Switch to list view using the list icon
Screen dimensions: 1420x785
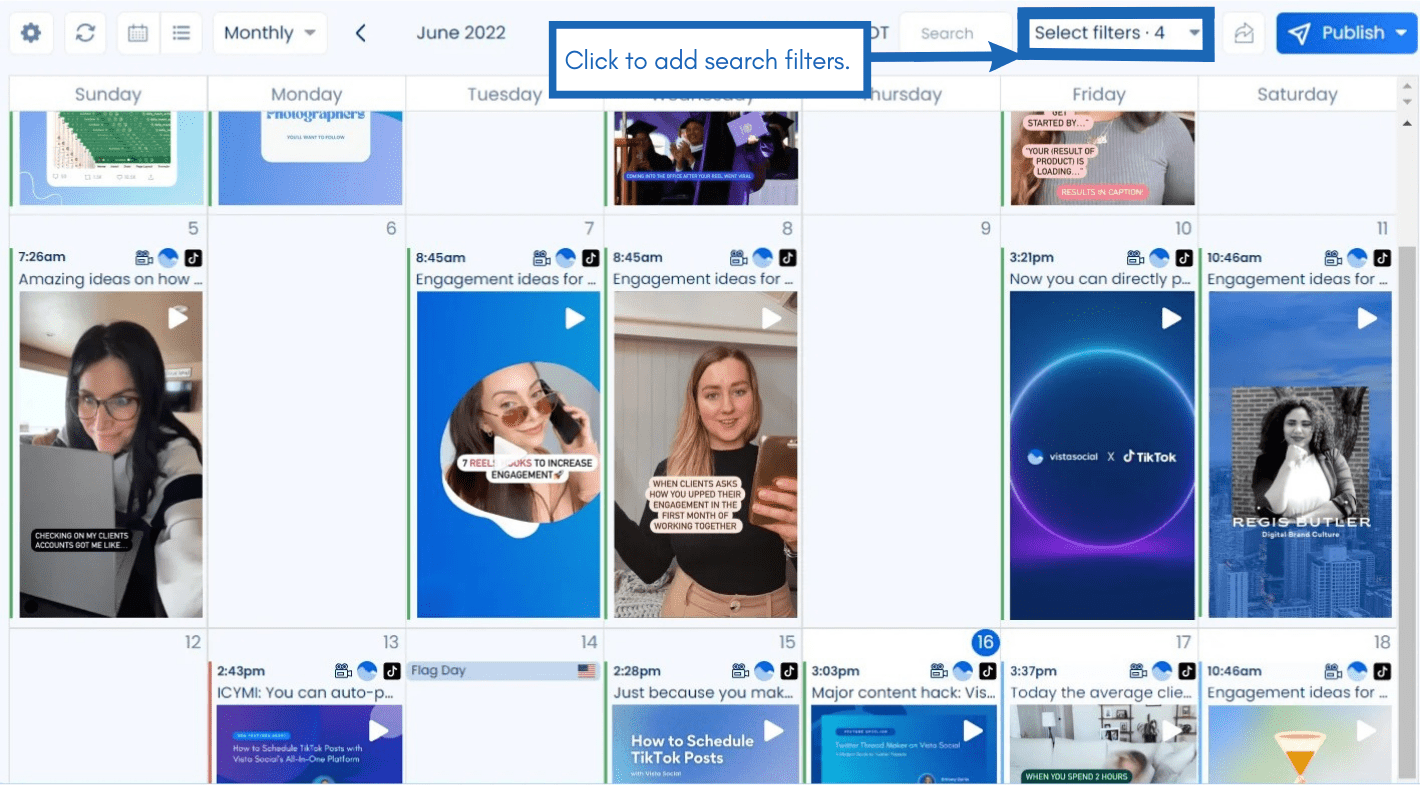click(182, 32)
